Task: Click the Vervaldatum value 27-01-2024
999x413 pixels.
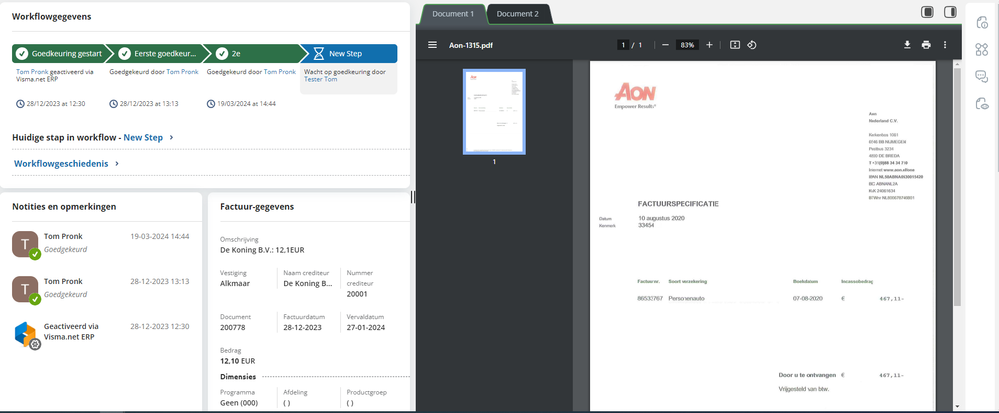Action: (x=366, y=328)
